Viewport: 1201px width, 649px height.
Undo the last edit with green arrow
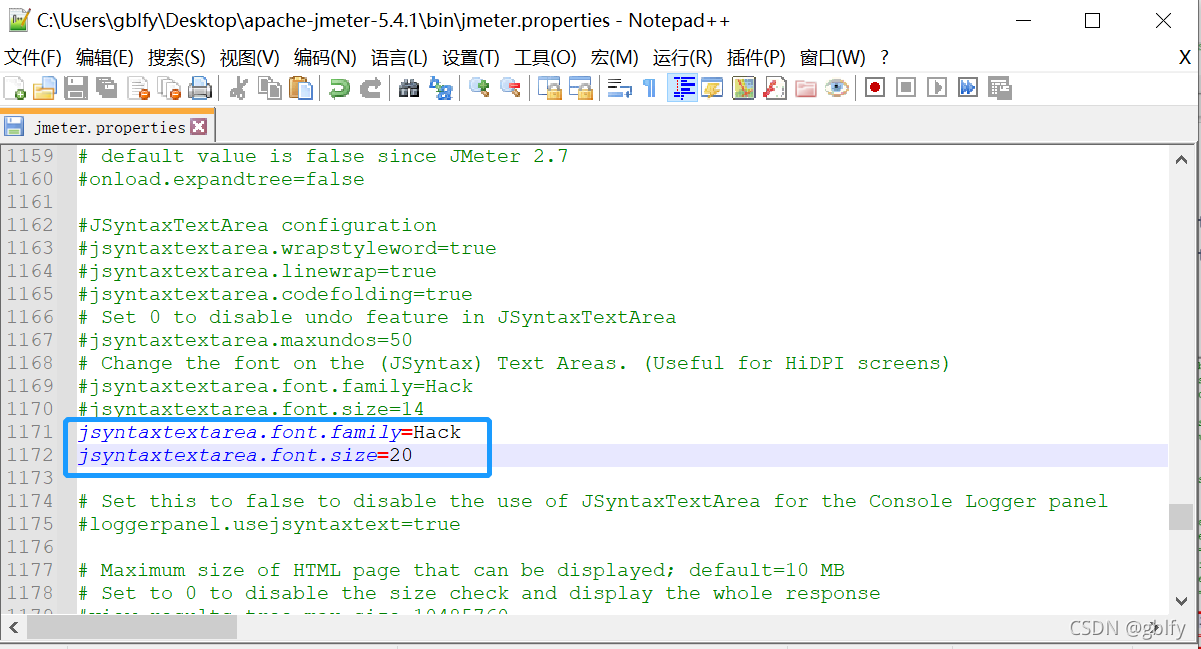339,88
